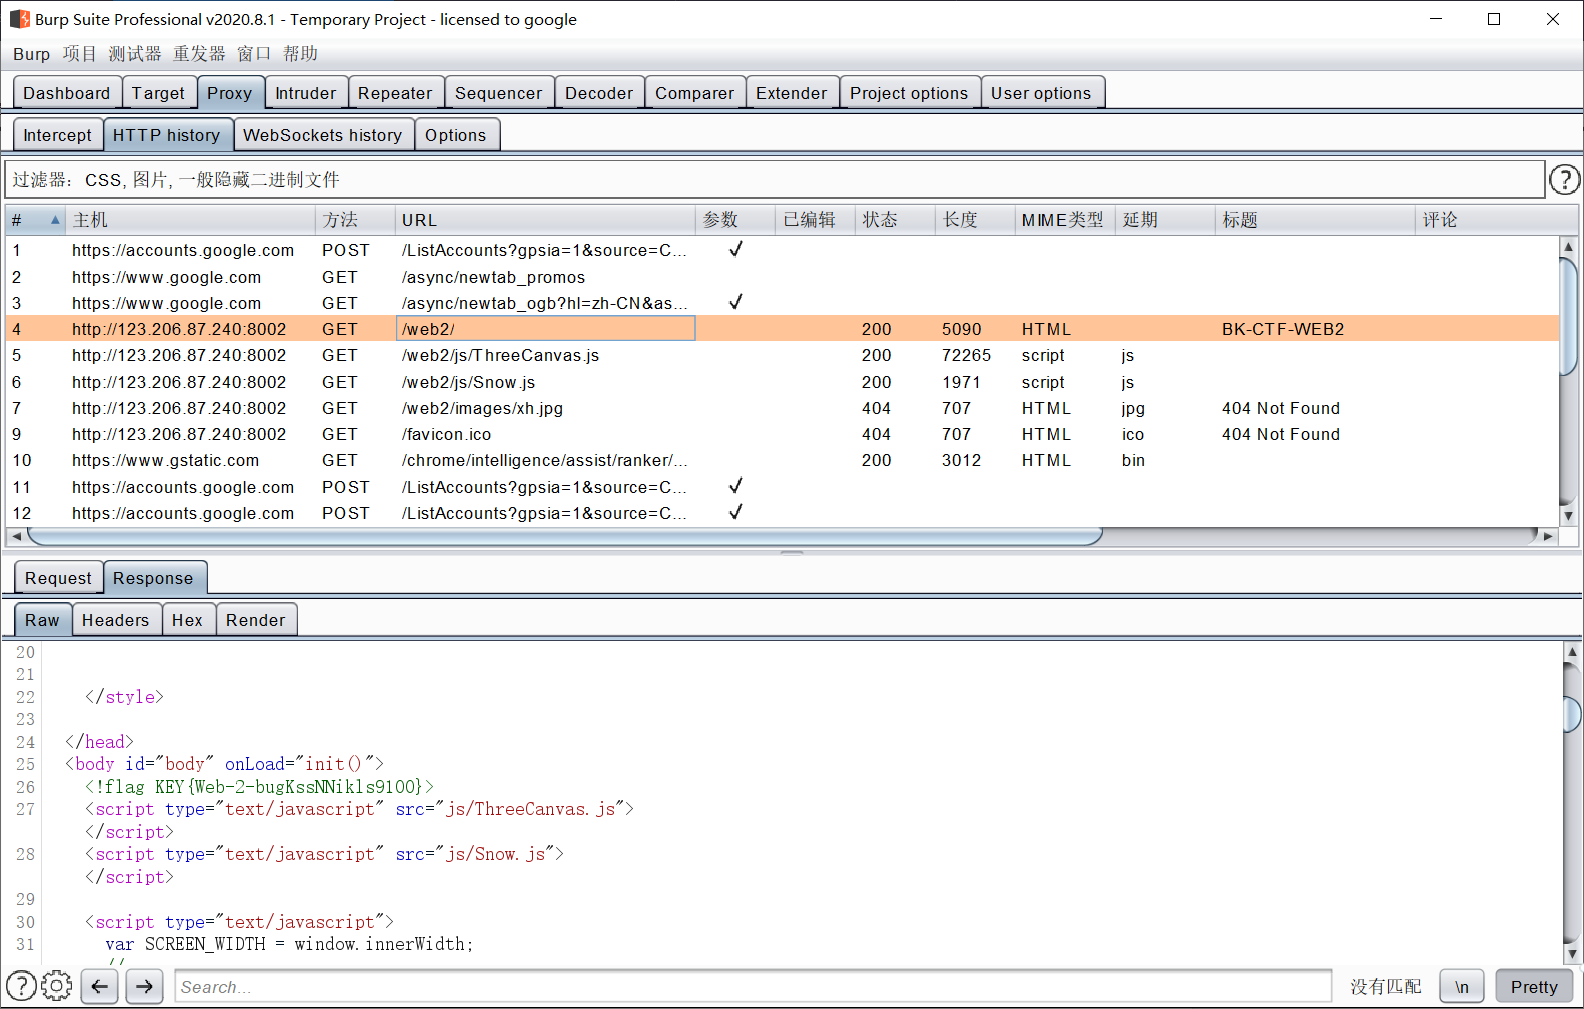Select the /web2/images/xh.jpg row
This screenshot has height=1009, width=1584.
coord(782,408)
